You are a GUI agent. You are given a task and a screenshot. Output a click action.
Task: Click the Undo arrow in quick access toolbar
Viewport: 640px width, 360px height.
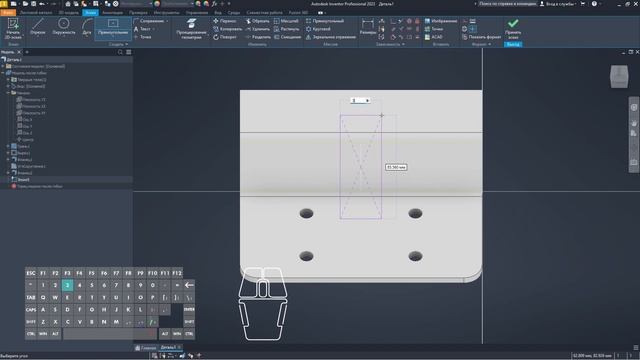42,4
